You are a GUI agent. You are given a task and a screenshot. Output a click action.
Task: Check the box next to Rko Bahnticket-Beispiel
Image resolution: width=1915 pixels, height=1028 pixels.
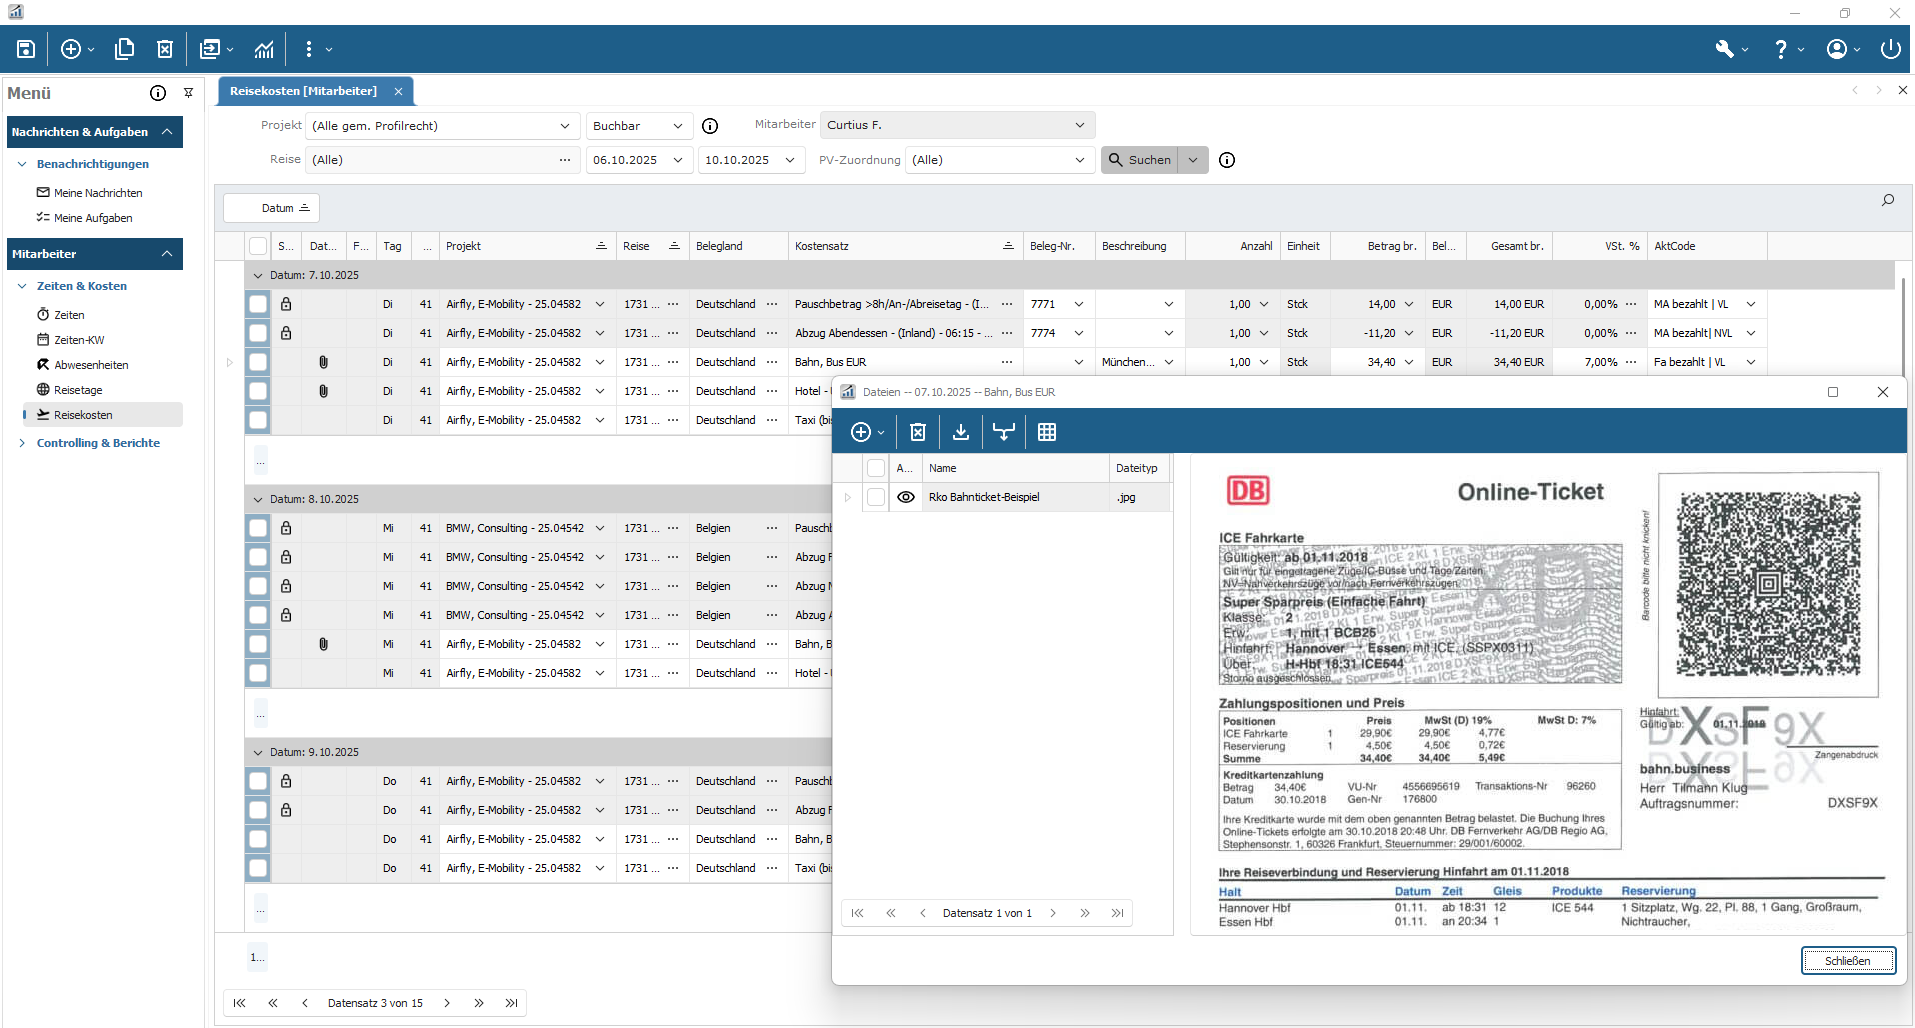pos(876,497)
